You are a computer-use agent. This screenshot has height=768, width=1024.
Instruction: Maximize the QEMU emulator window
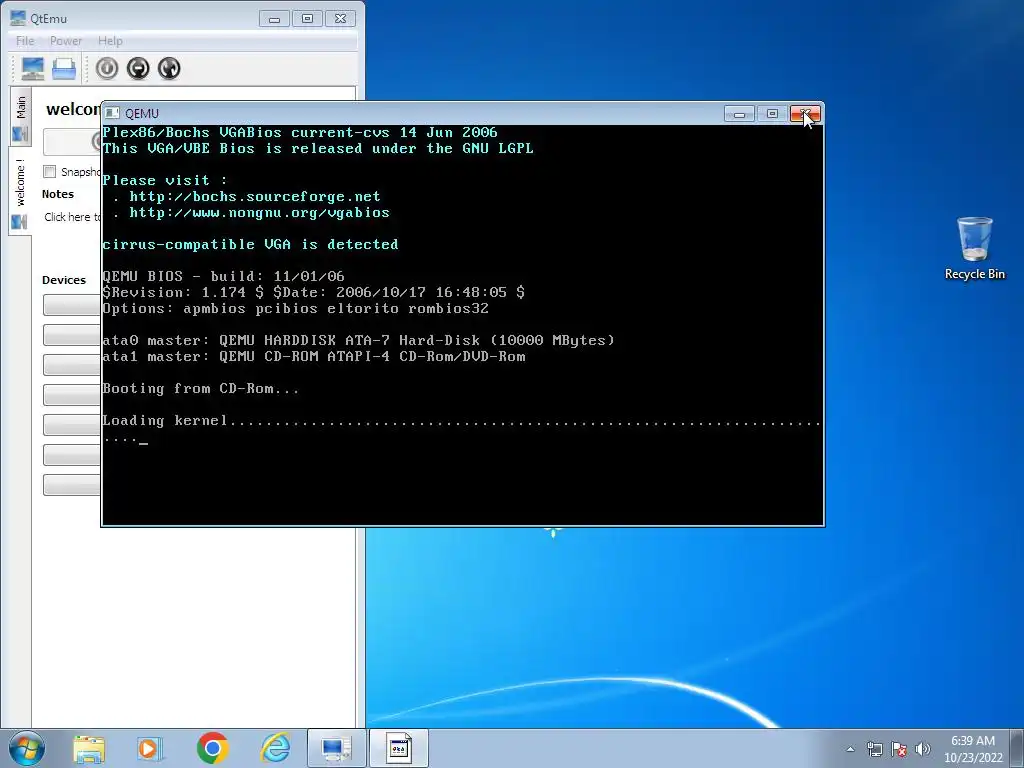(x=772, y=114)
